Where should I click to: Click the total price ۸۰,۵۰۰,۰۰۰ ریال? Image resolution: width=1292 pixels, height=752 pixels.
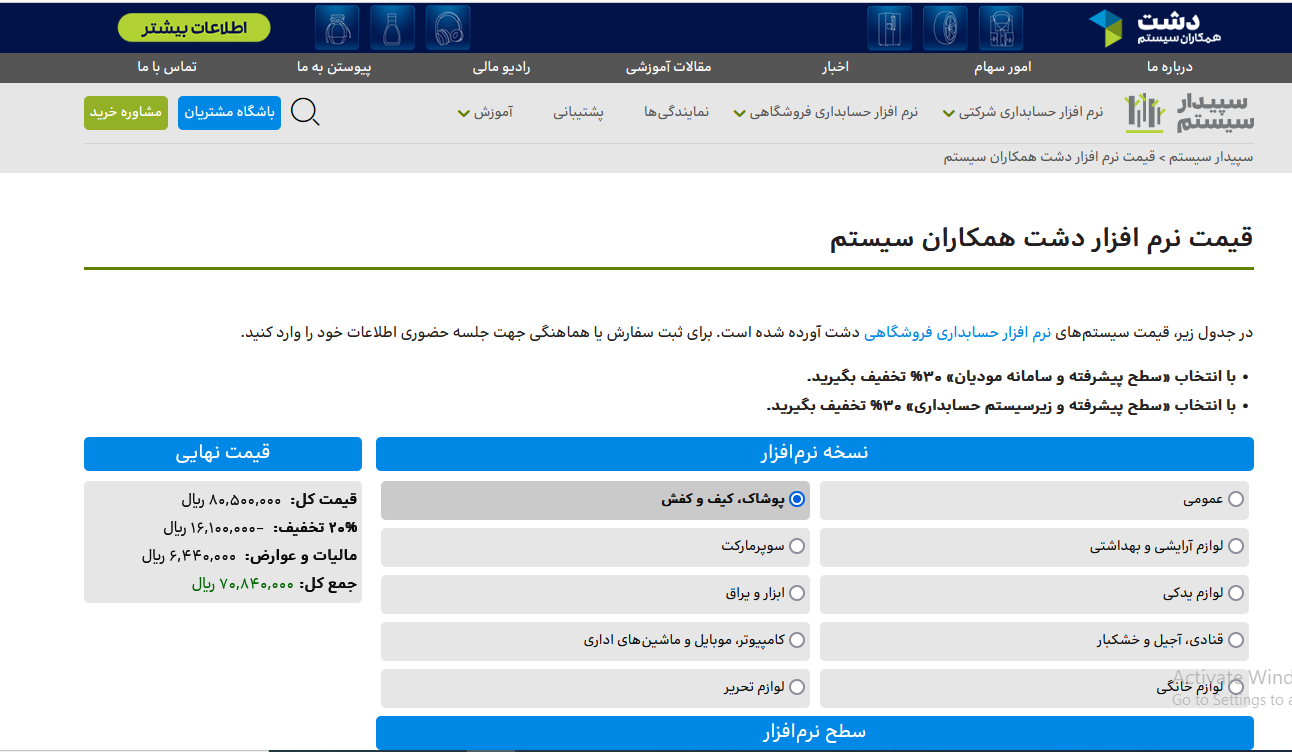pos(231,499)
